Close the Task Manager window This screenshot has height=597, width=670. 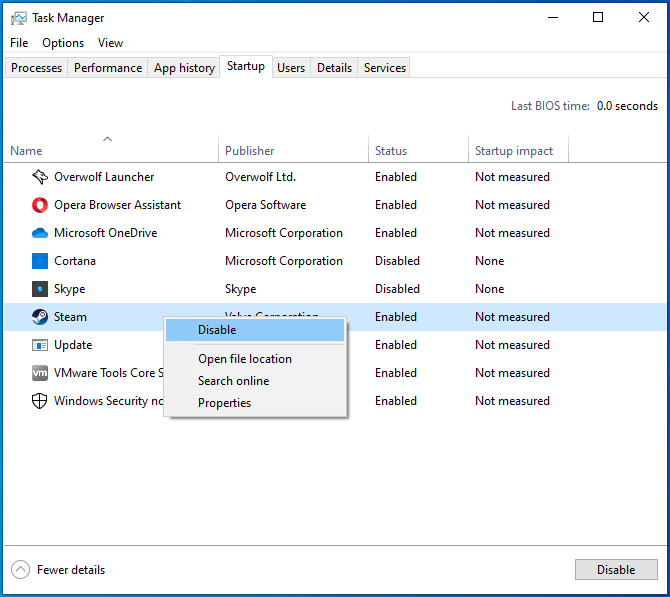coord(644,18)
